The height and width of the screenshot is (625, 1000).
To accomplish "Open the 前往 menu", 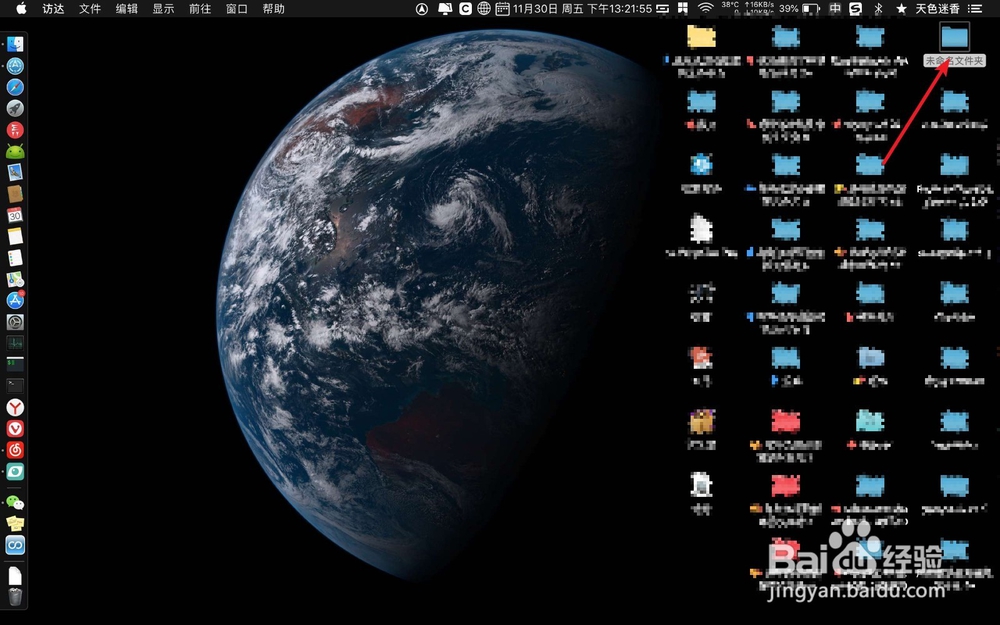I will (x=200, y=8).
